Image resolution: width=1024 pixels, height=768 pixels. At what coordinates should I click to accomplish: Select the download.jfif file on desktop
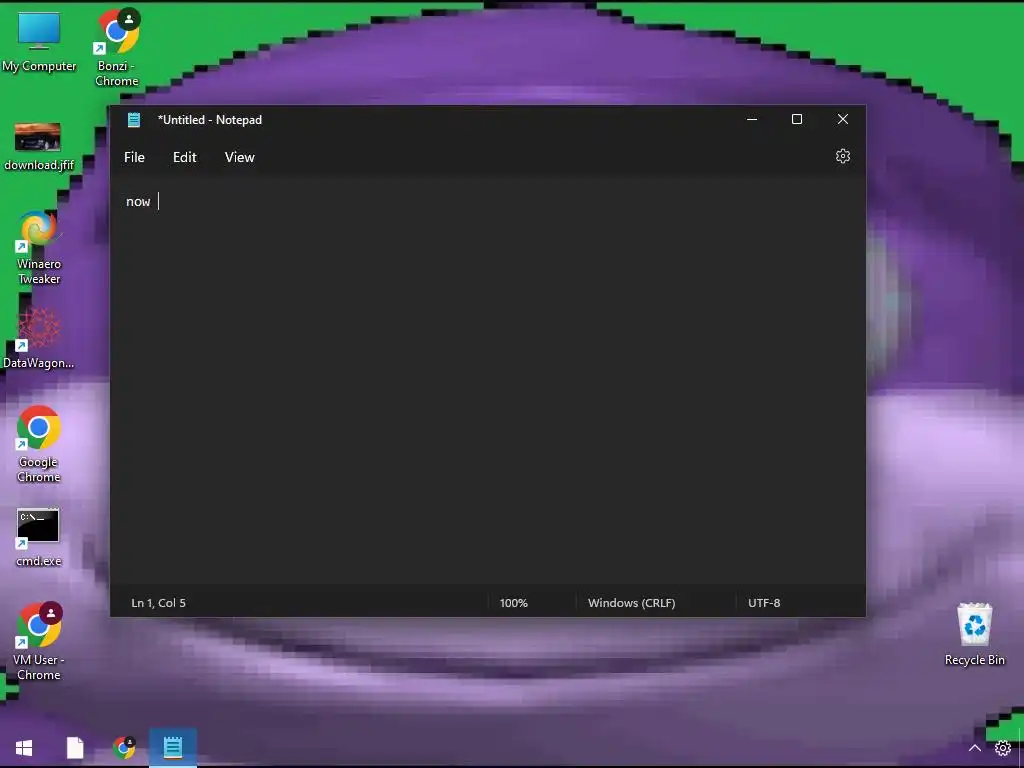[39, 147]
